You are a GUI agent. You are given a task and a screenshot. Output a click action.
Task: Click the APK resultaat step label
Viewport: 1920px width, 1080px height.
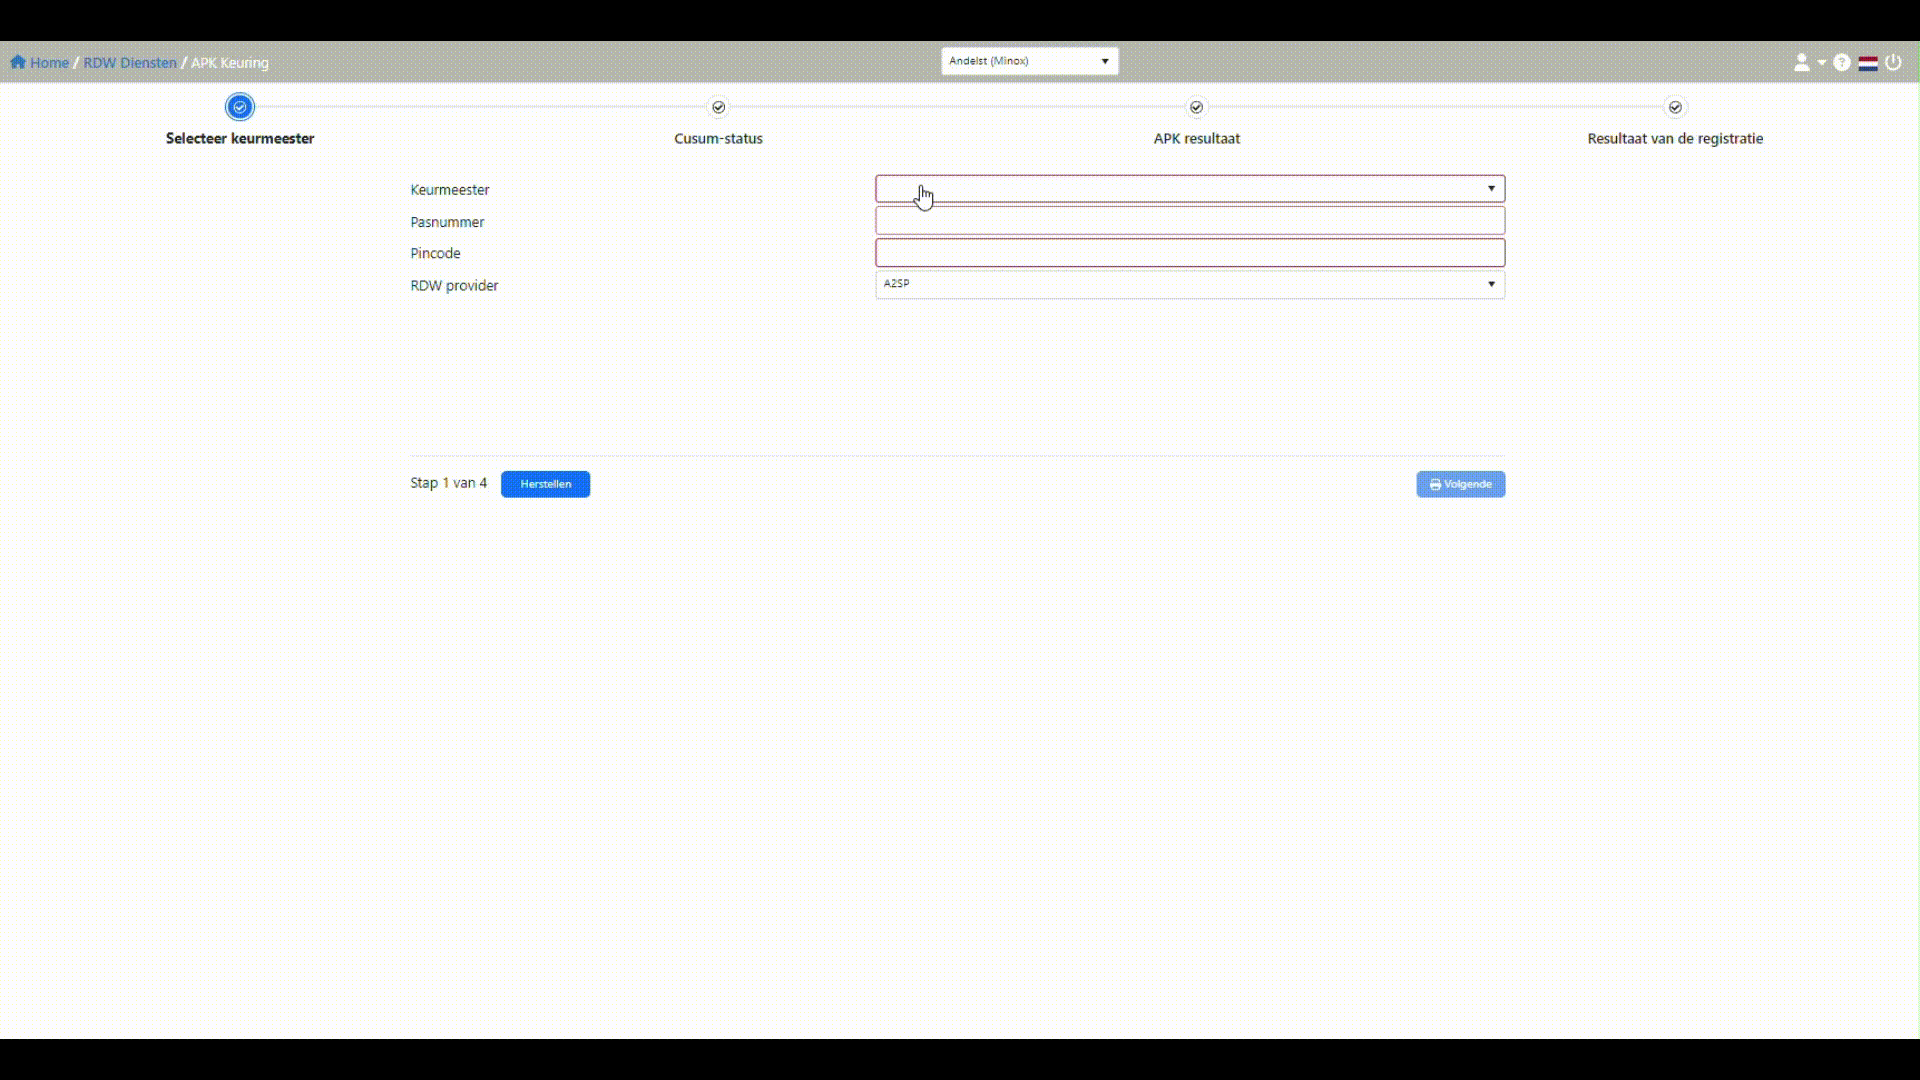coord(1196,139)
